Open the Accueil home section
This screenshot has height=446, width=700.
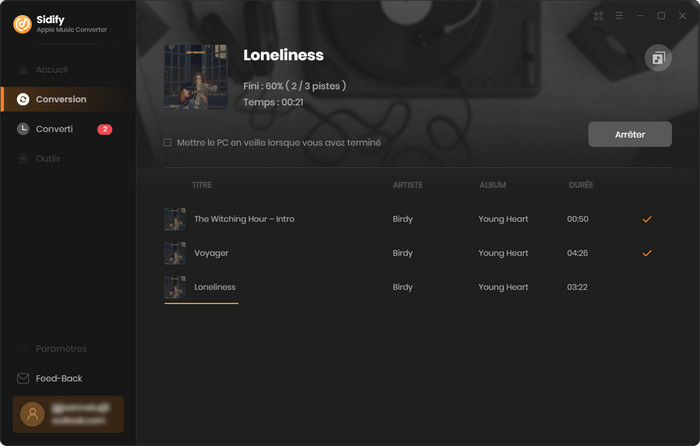[51, 70]
